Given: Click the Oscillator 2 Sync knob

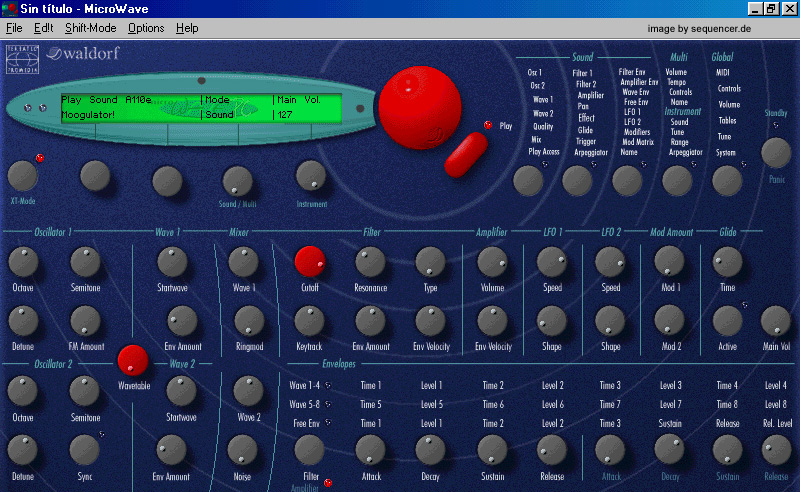Looking at the screenshot, I should [84, 451].
